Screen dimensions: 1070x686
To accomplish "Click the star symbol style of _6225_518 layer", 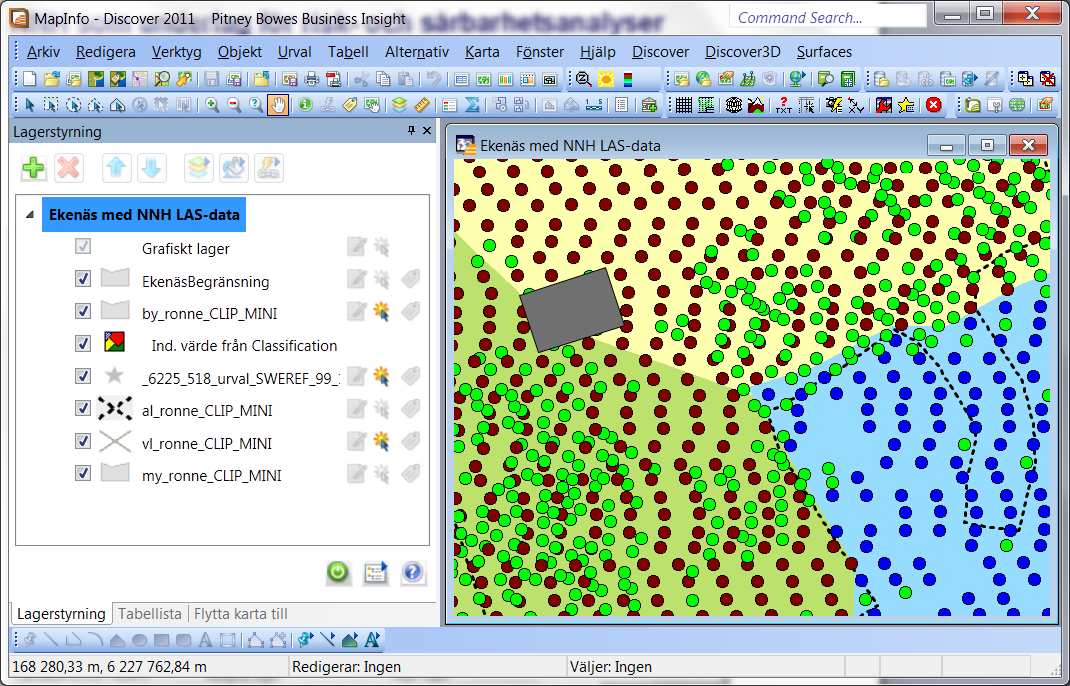I will pyautogui.click(x=115, y=375).
